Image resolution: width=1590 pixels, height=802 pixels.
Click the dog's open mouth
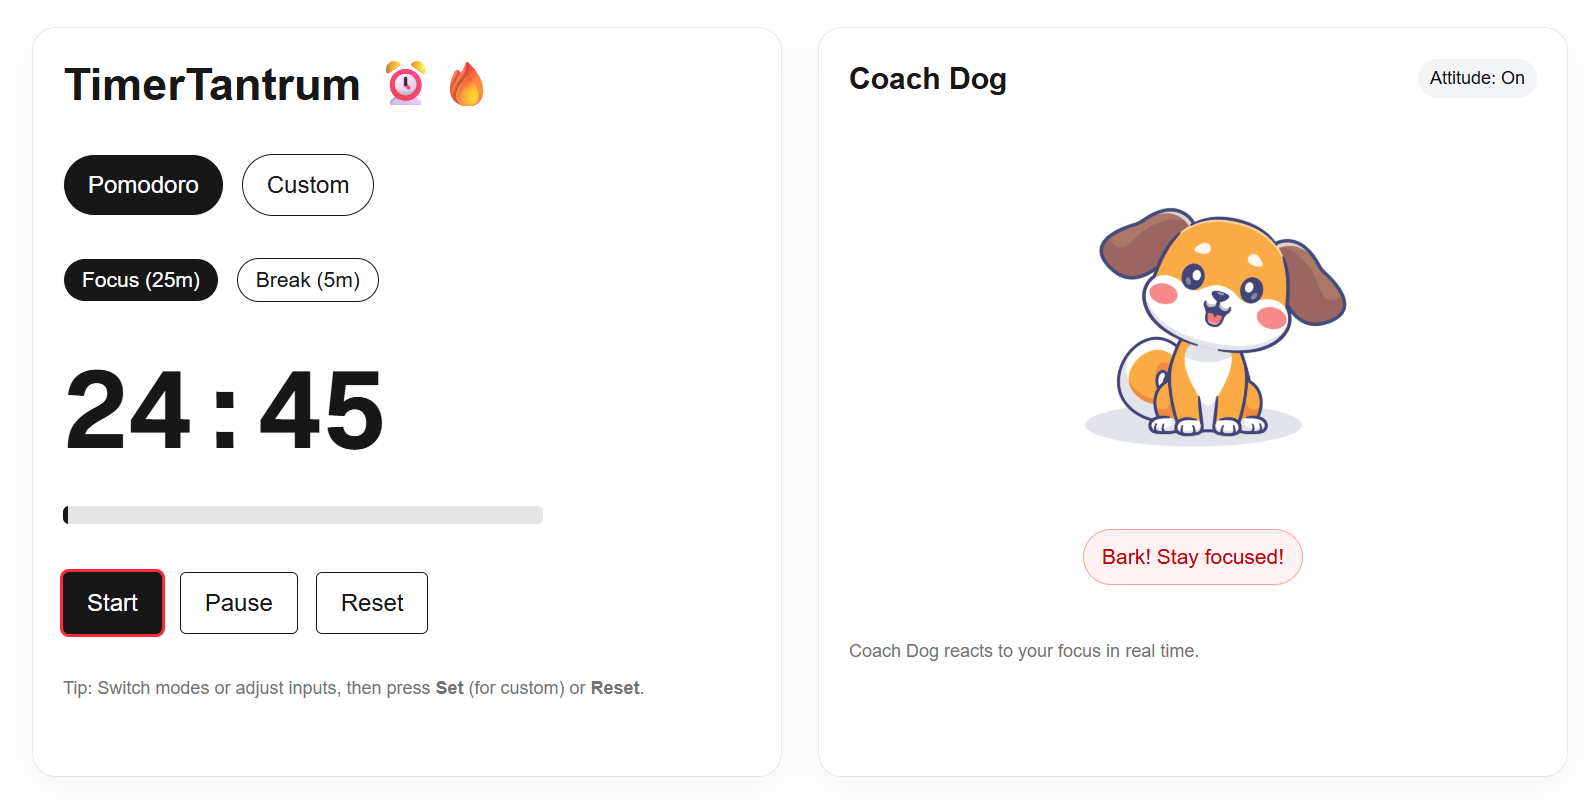pyautogui.click(x=1214, y=316)
